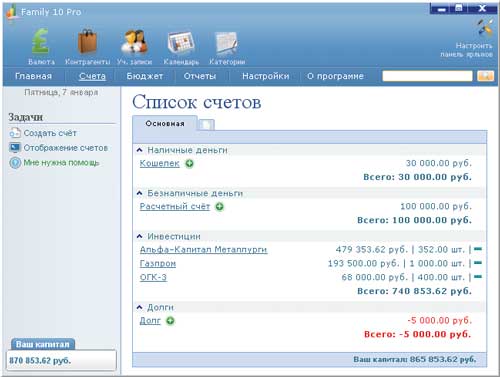The image size is (500, 377).
Task: Minimize the Family 10 Pro window
Action: click(x=441, y=9)
